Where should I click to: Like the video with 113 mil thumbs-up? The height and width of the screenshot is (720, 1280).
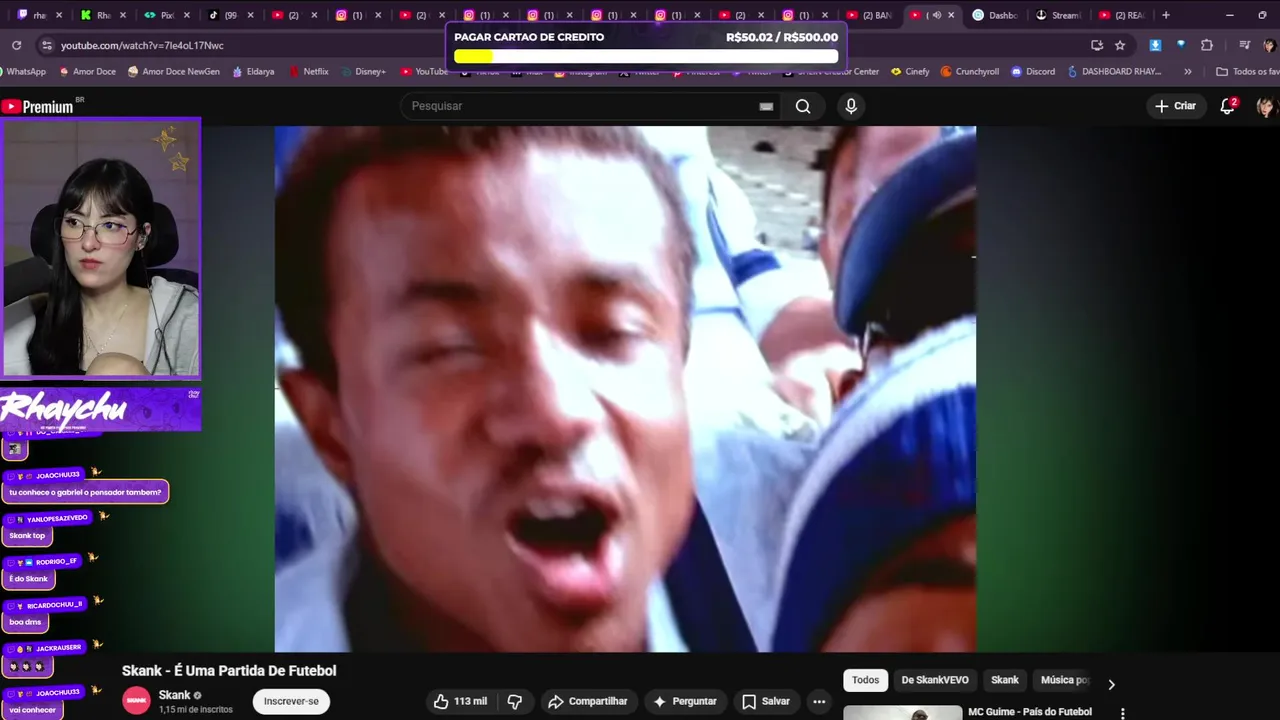point(460,701)
